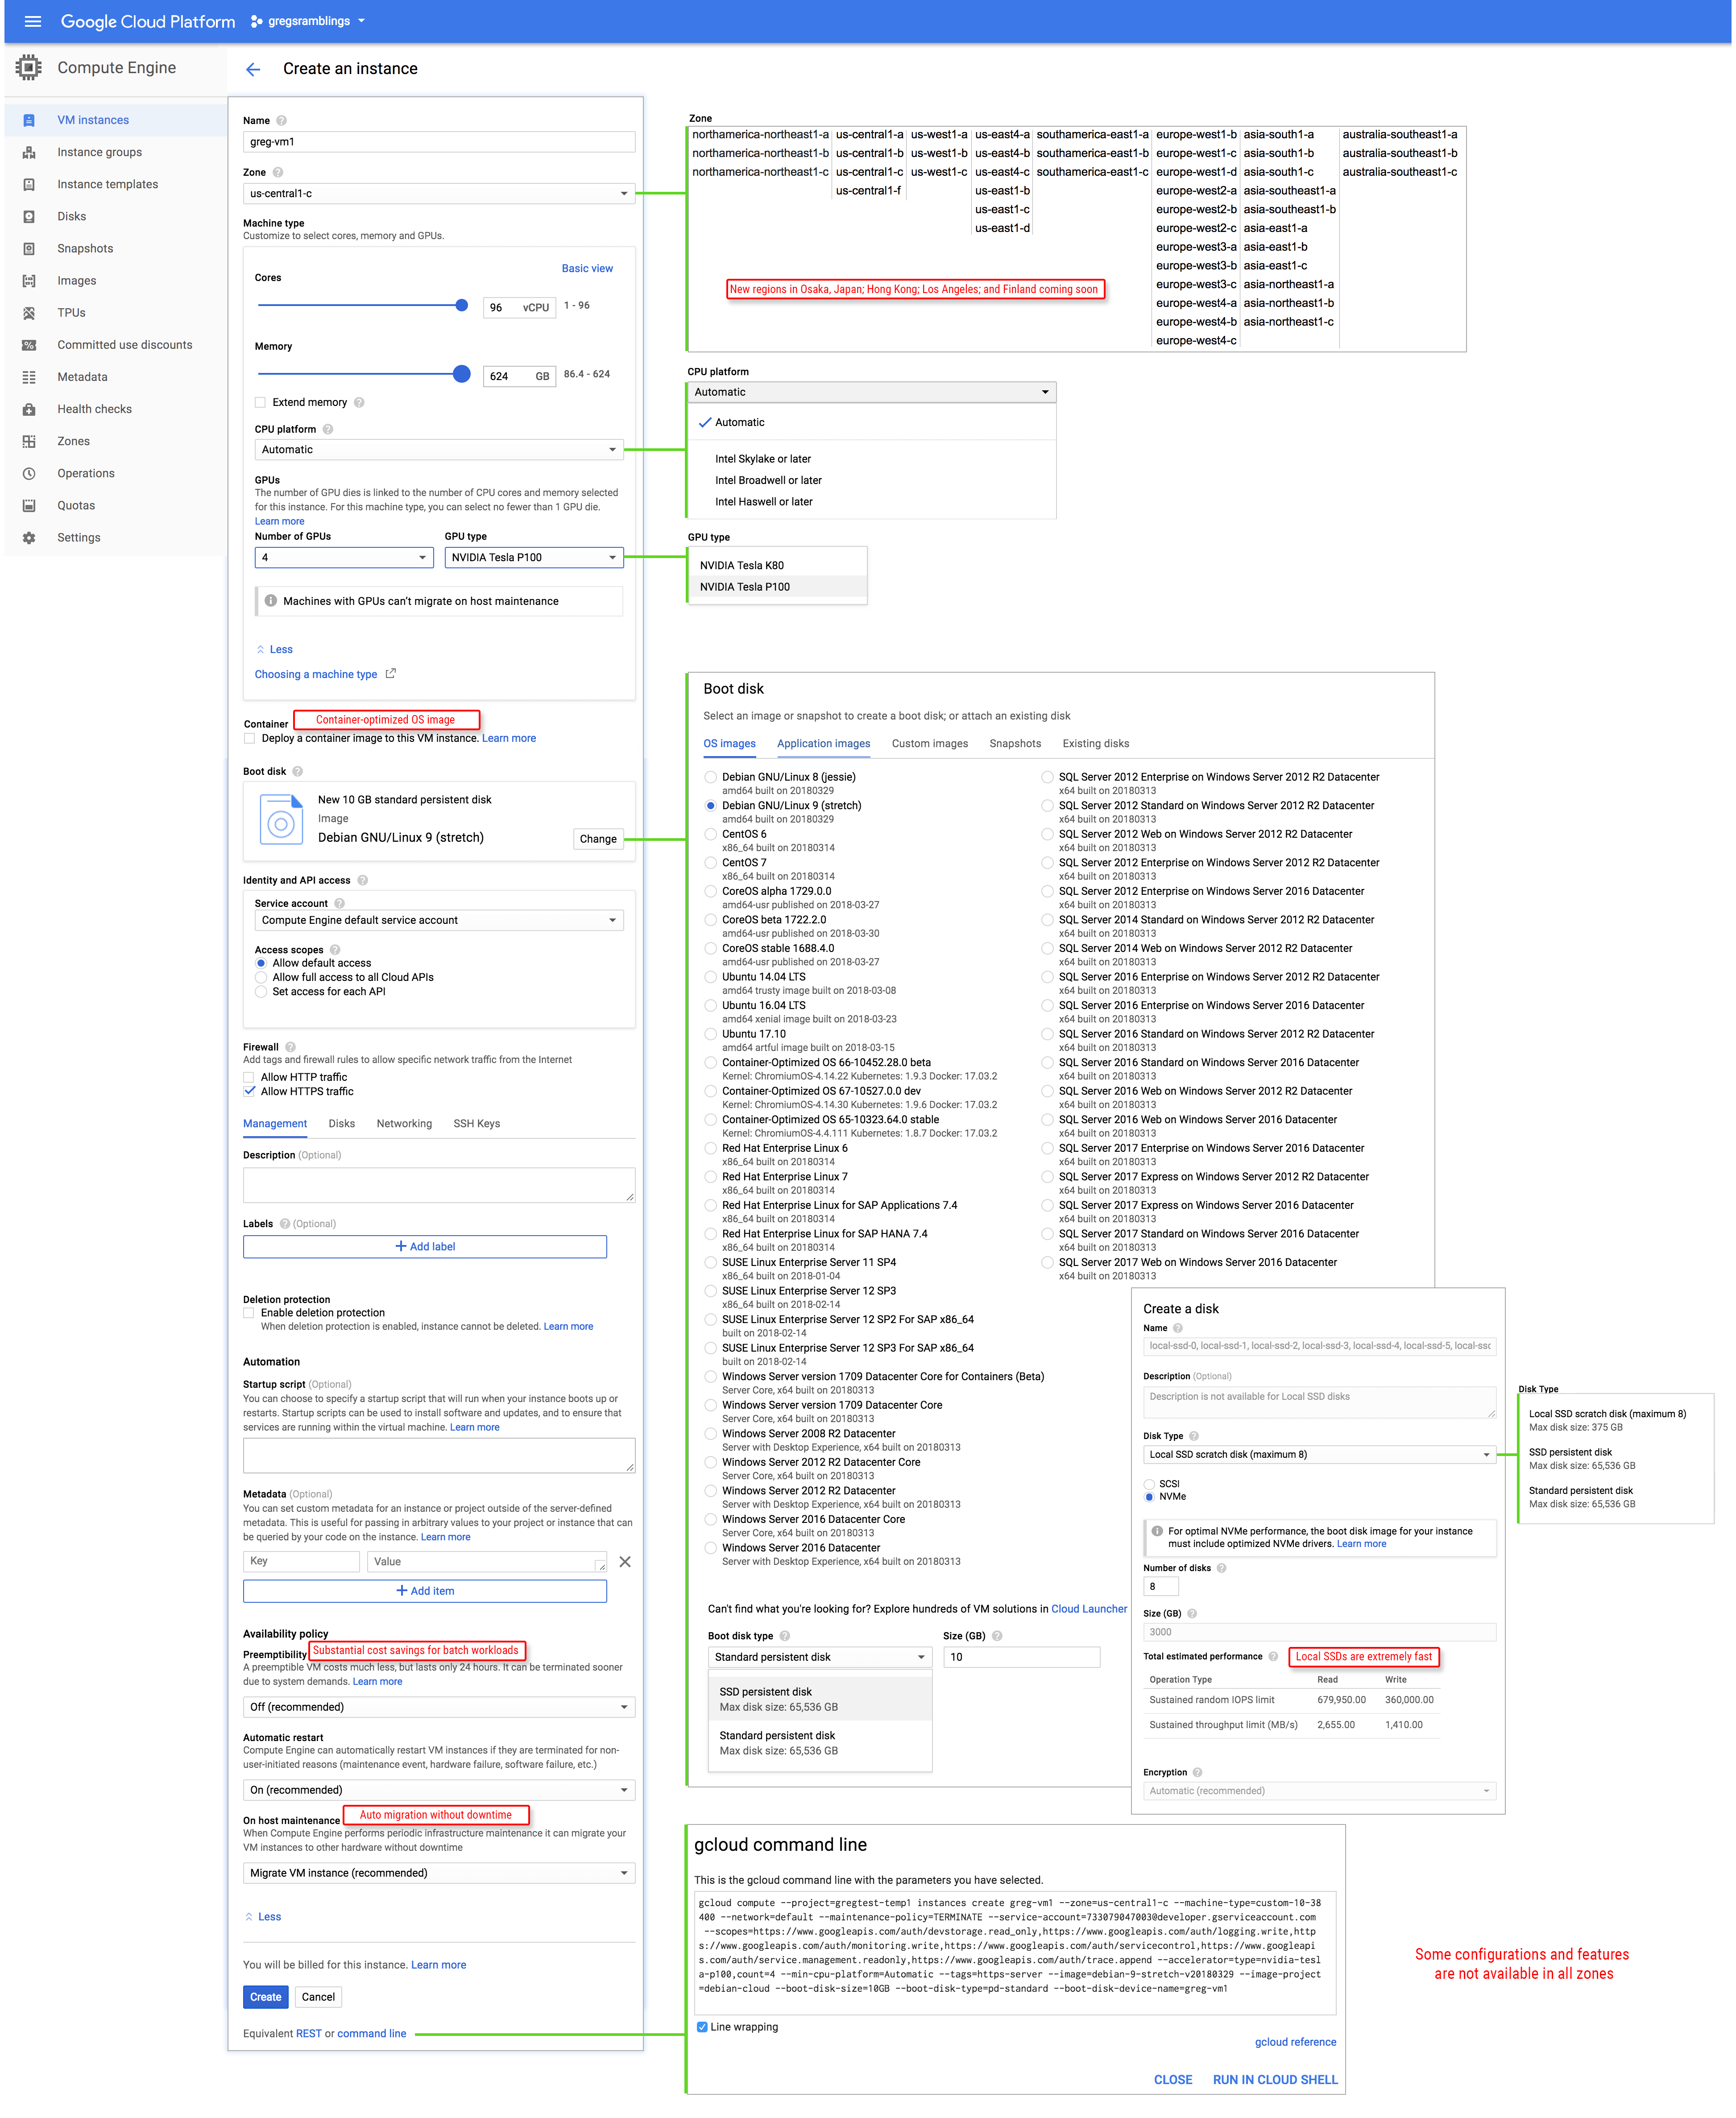Open the Preemptibility Off (recommended) dropdown

439,1707
